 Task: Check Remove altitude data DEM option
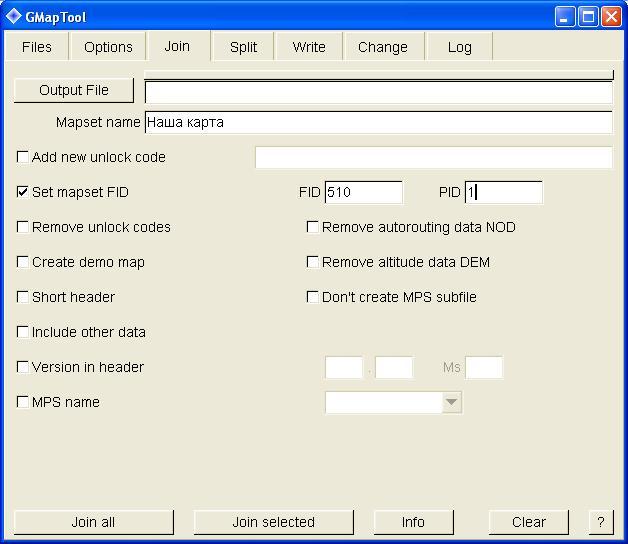click(313, 262)
